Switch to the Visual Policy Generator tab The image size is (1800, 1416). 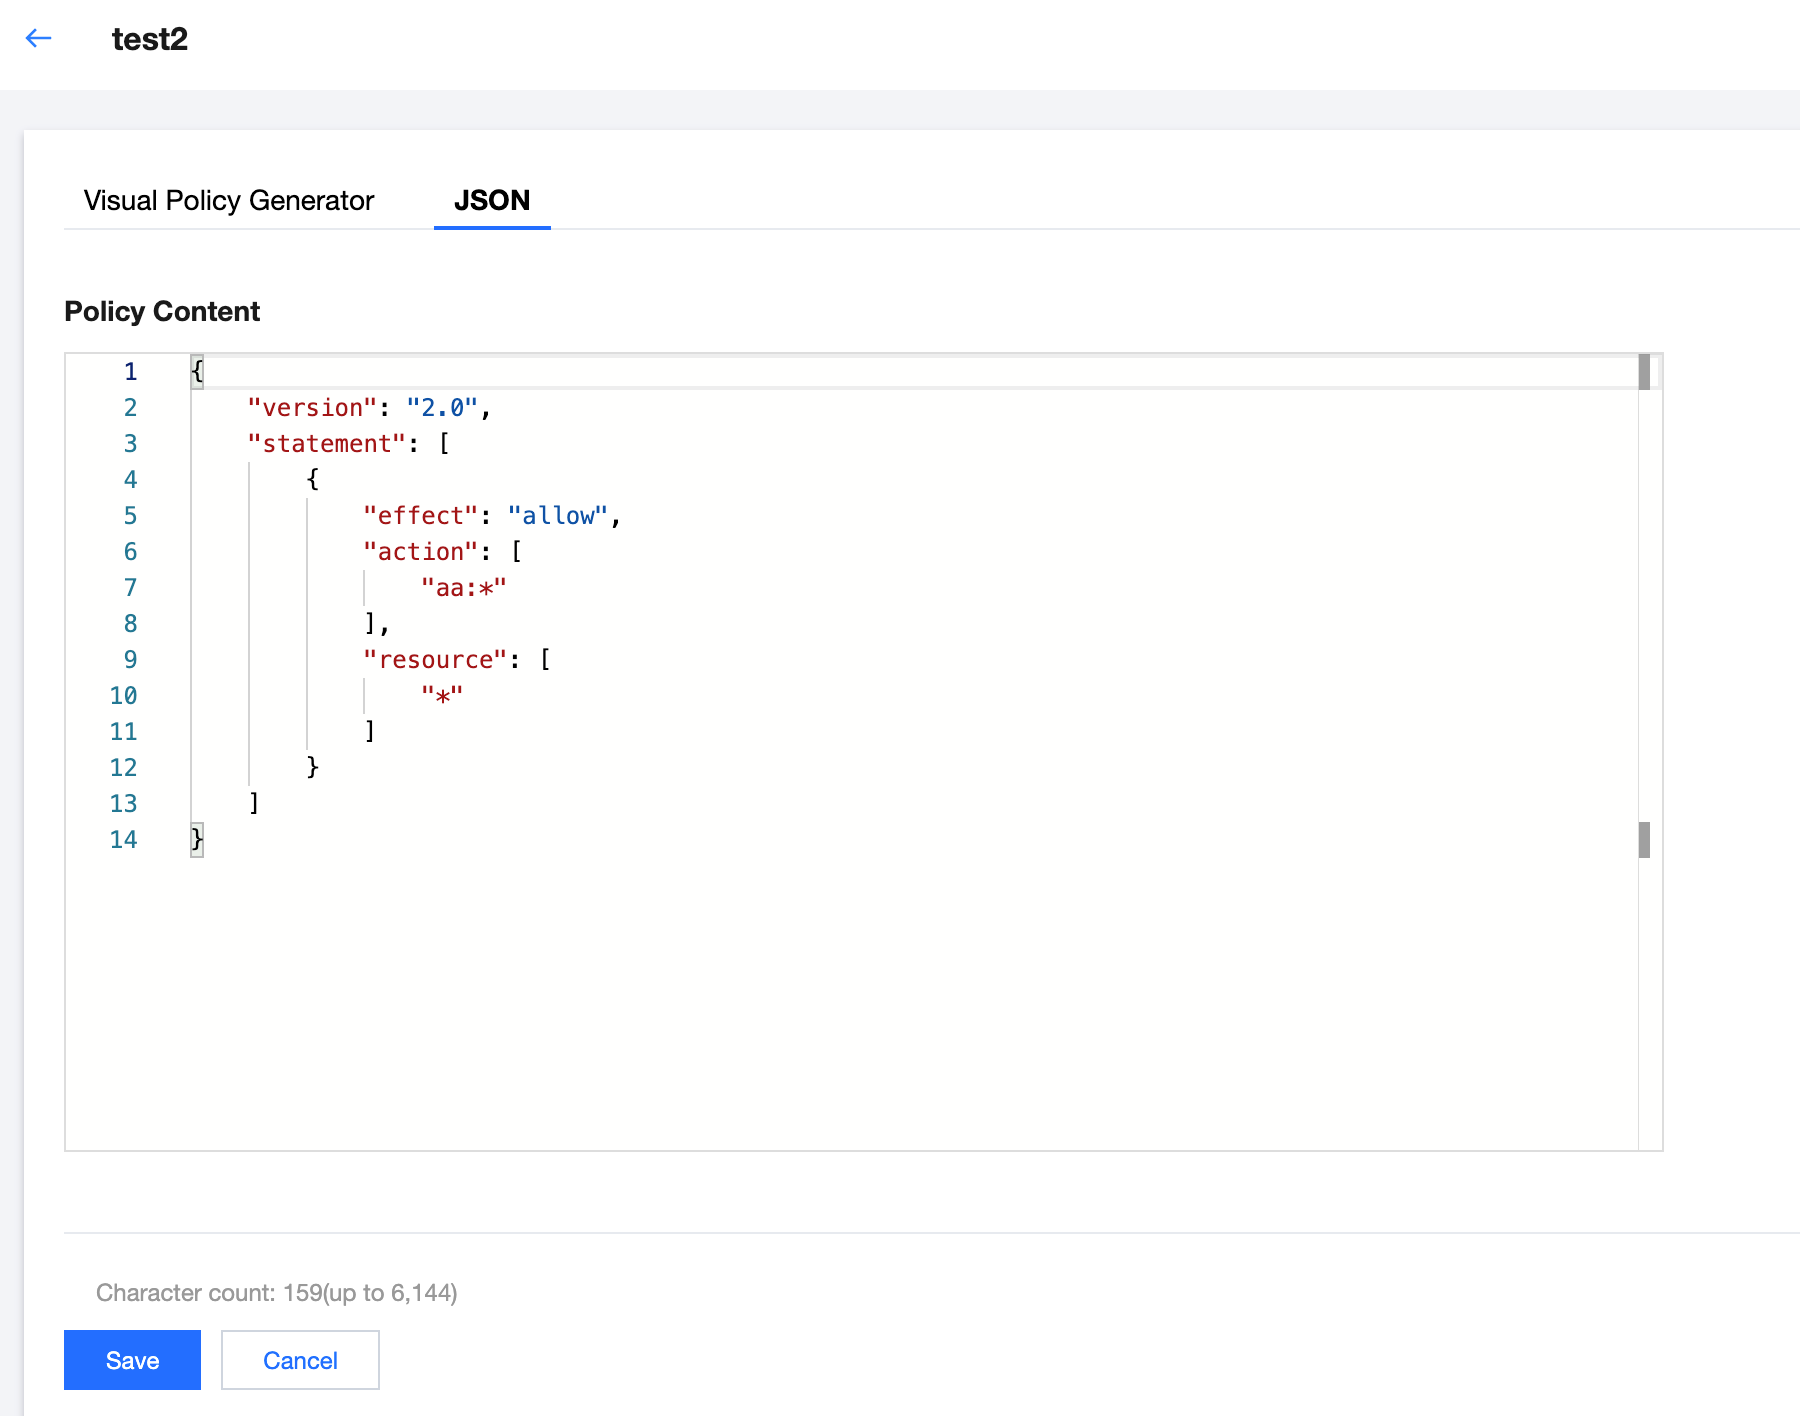click(x=228, y=201)
